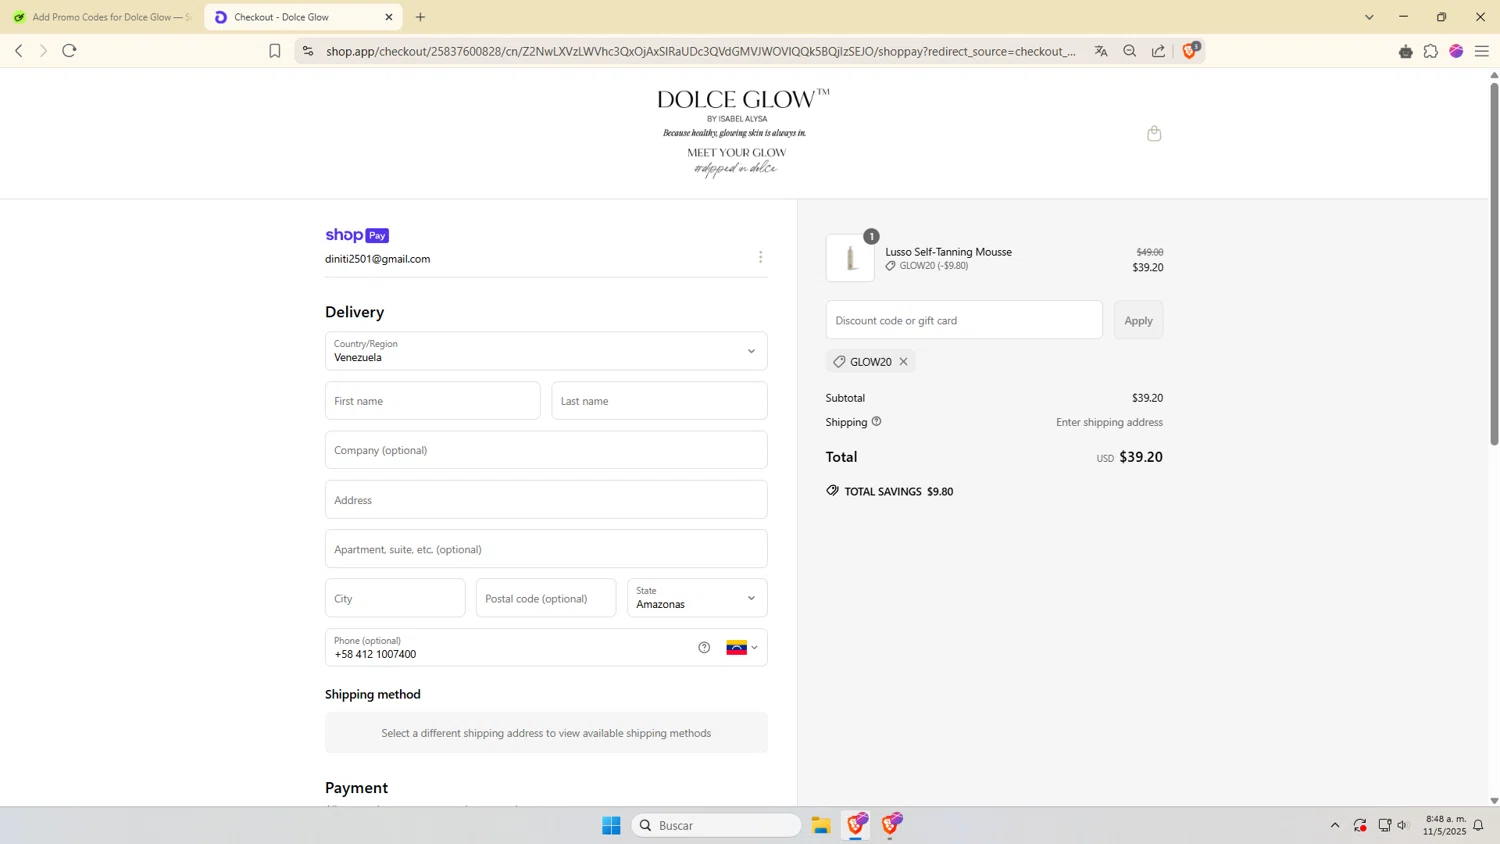The image size is (1500, 844).
Task: Click the Total amount $39.20
Action: [x=1141, y=457]
